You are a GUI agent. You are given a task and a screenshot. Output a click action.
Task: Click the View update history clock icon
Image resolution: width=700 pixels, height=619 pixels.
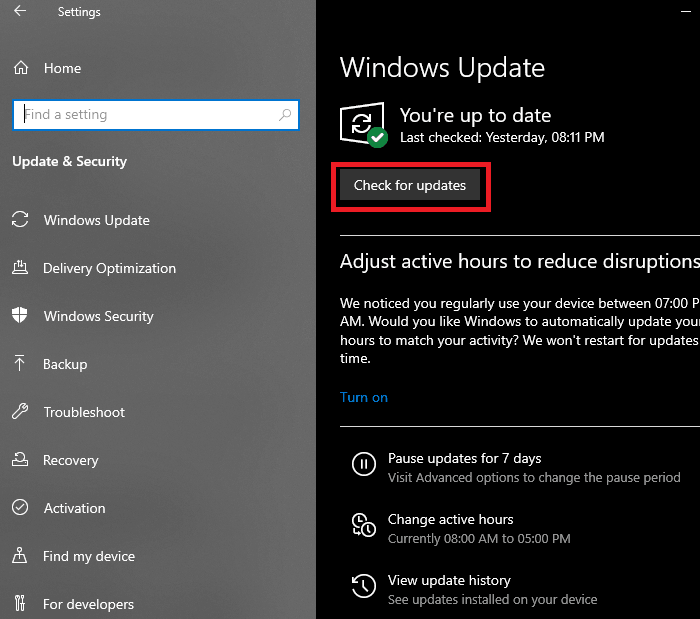[363, 586]
